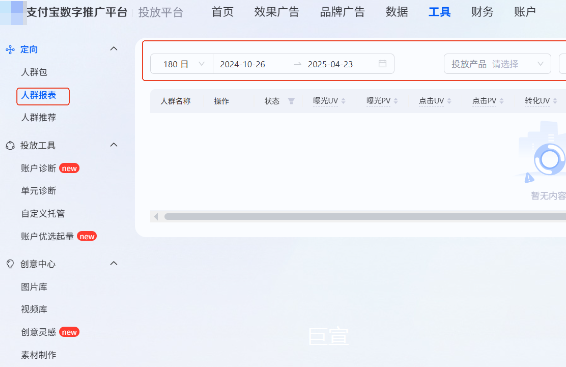Click the 投放工具 section icon
The height and width of the screenshot is (367, 566).
[10, 145]
